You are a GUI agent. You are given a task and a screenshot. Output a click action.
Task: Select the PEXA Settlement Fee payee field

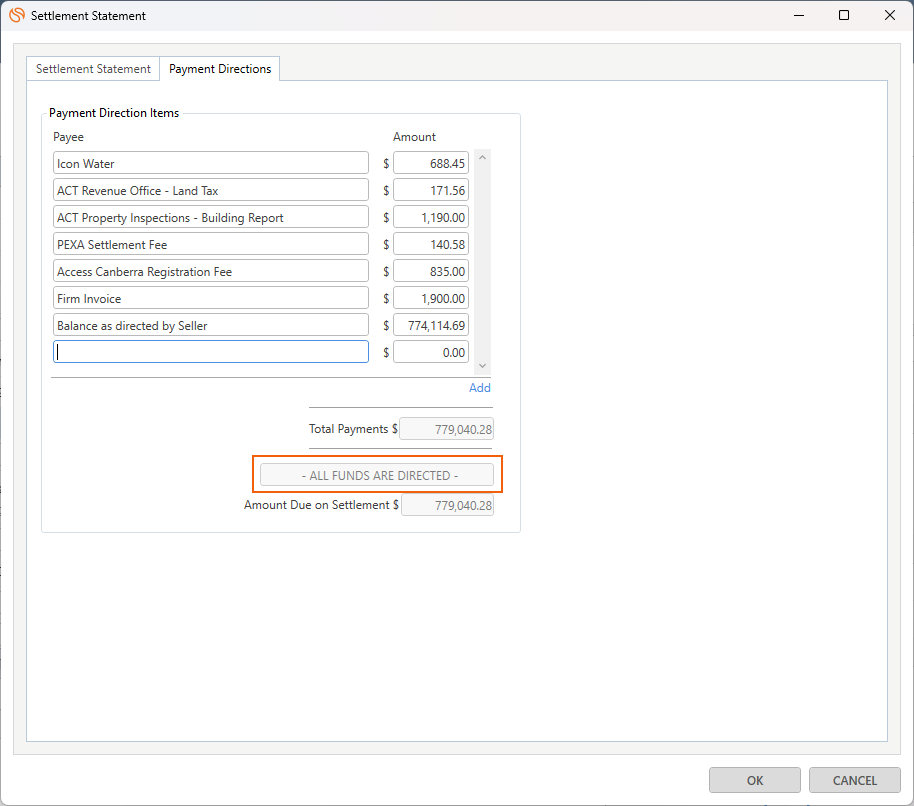click(211, 244)
